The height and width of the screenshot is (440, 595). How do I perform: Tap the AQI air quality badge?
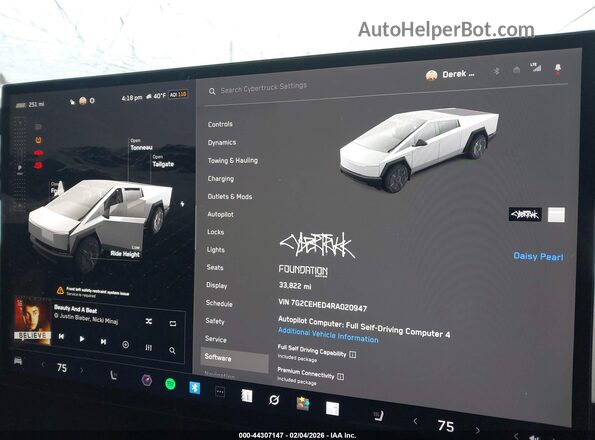coord(178,94)
